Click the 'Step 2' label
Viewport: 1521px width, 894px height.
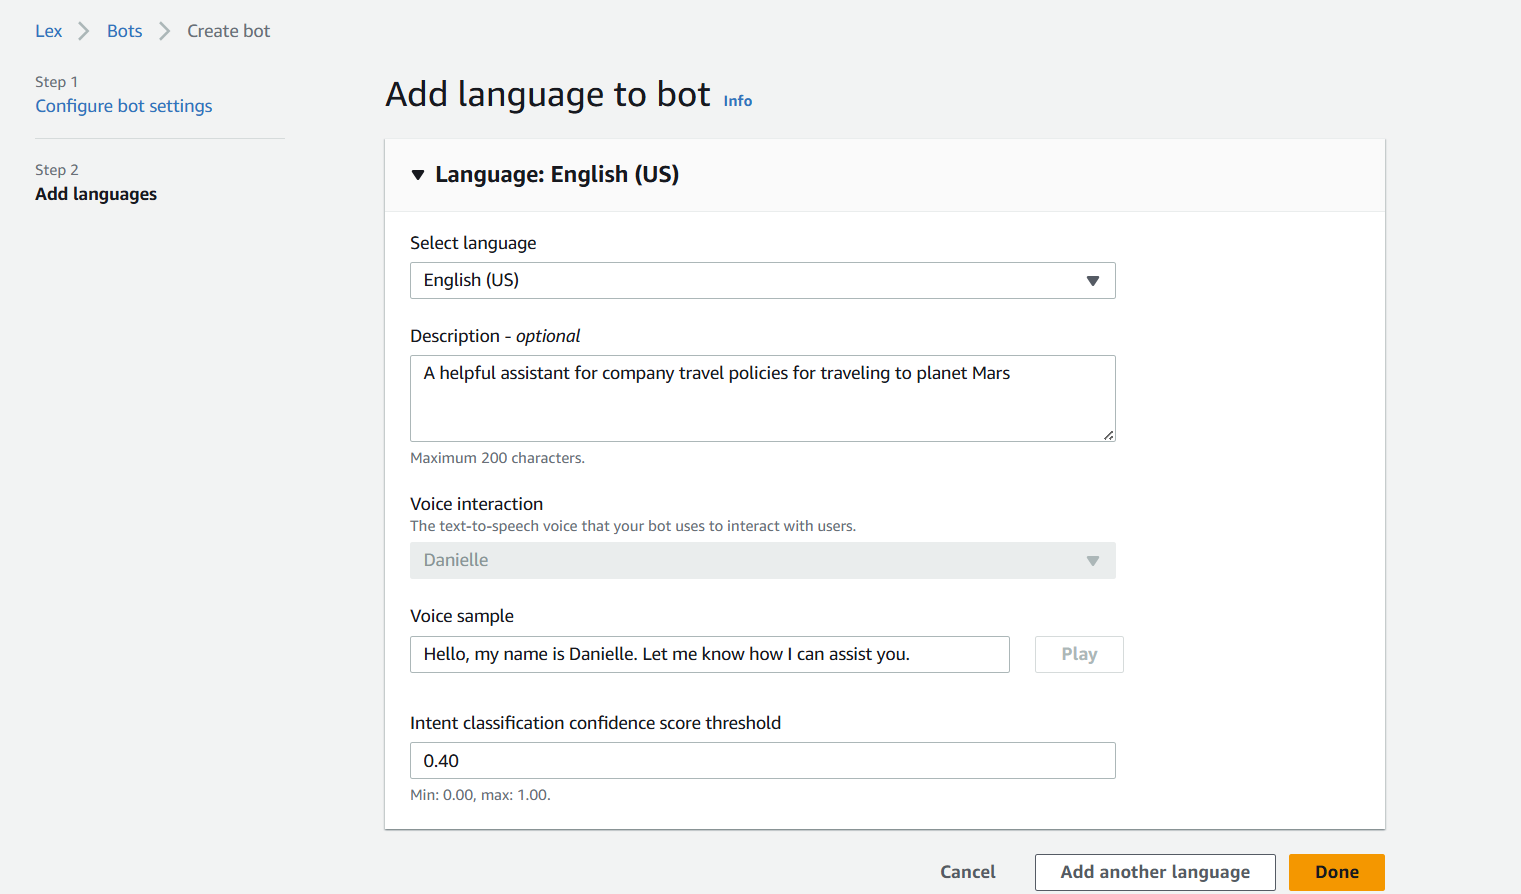click(56, 170)
